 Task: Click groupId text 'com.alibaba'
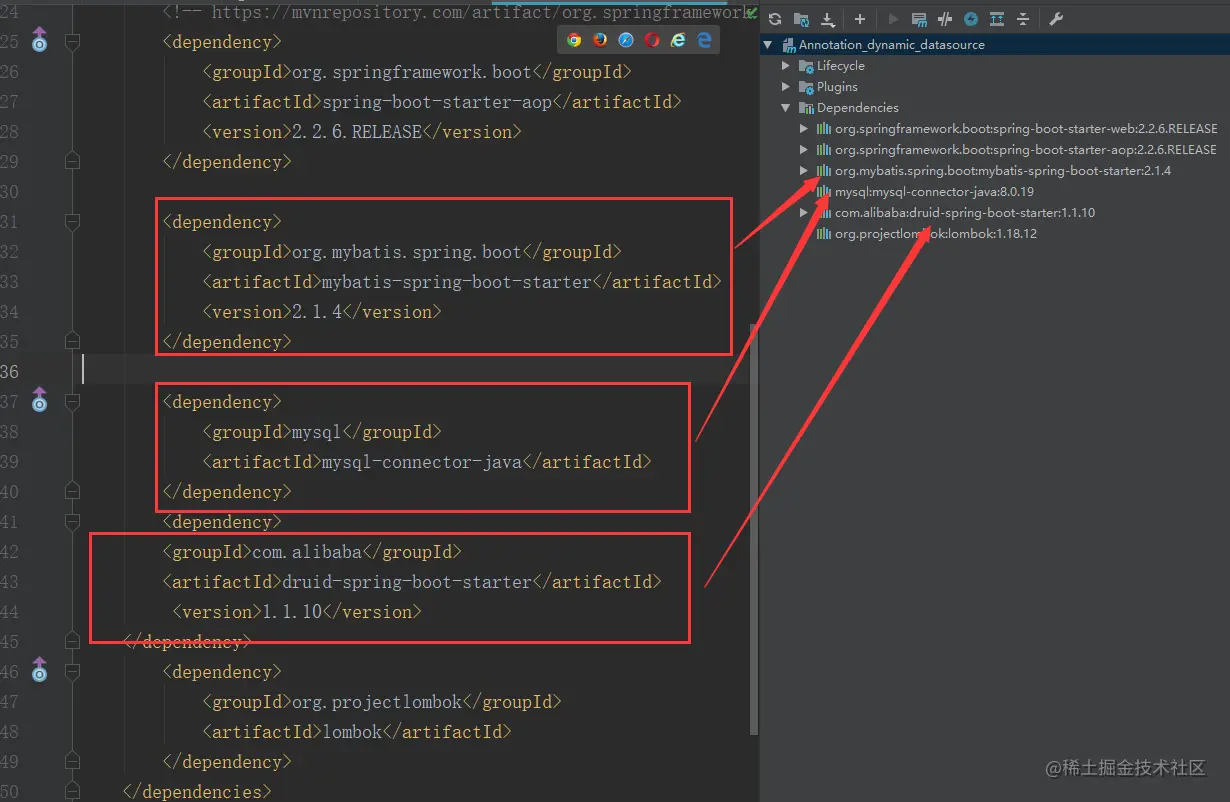(307, 552)
